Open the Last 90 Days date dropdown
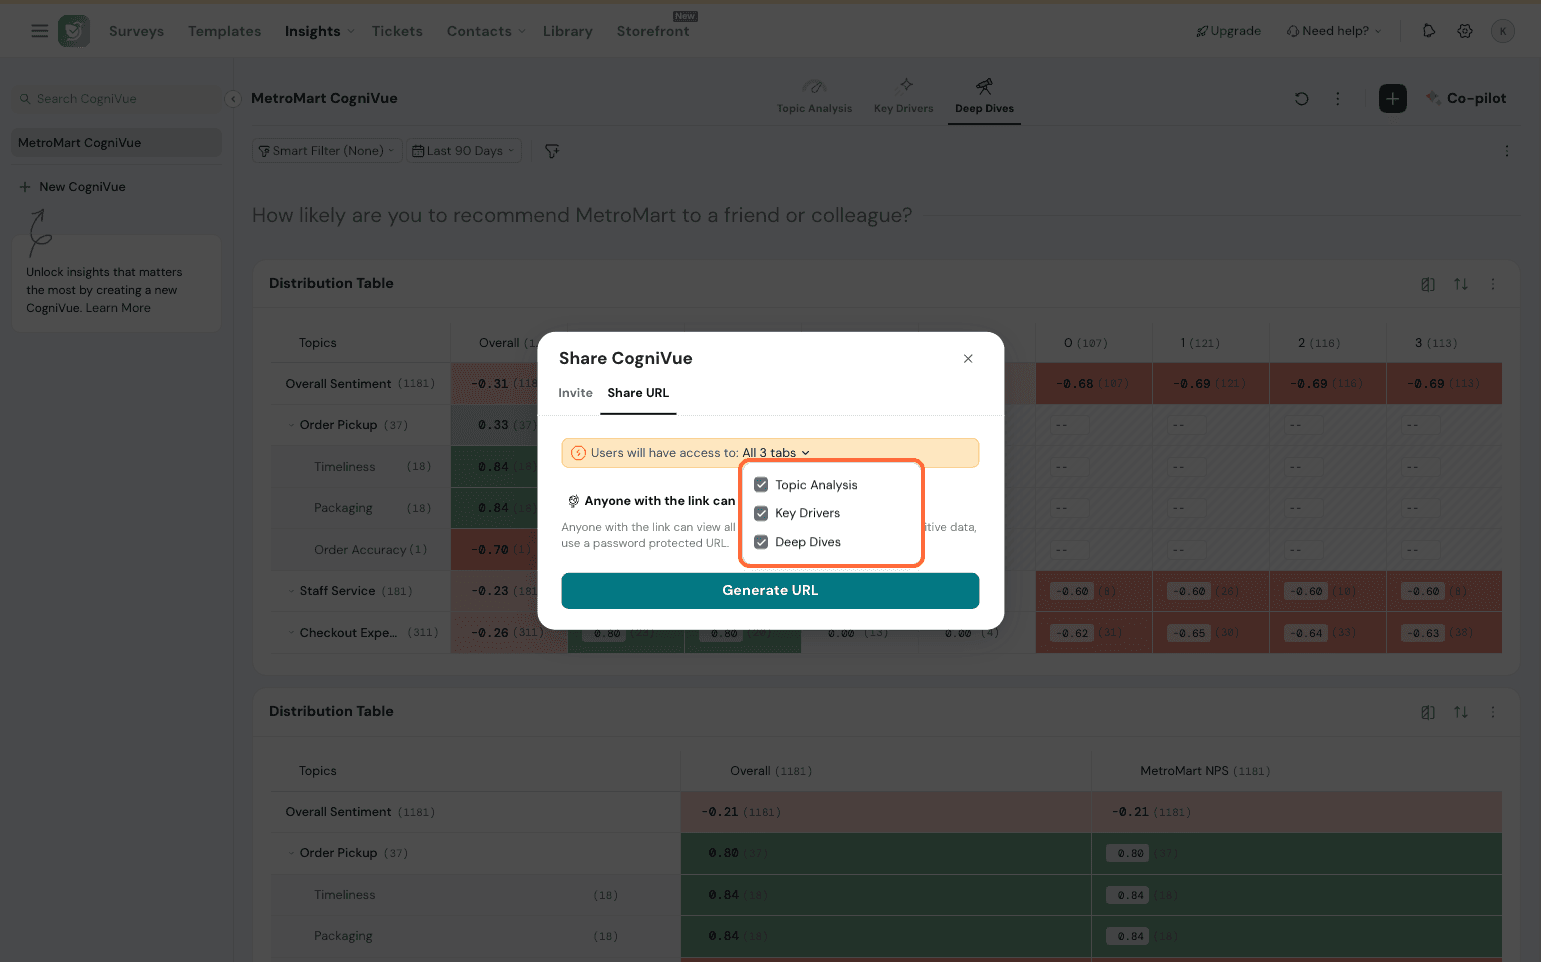Screen dimensions: 1541x962 click(463, 151)
